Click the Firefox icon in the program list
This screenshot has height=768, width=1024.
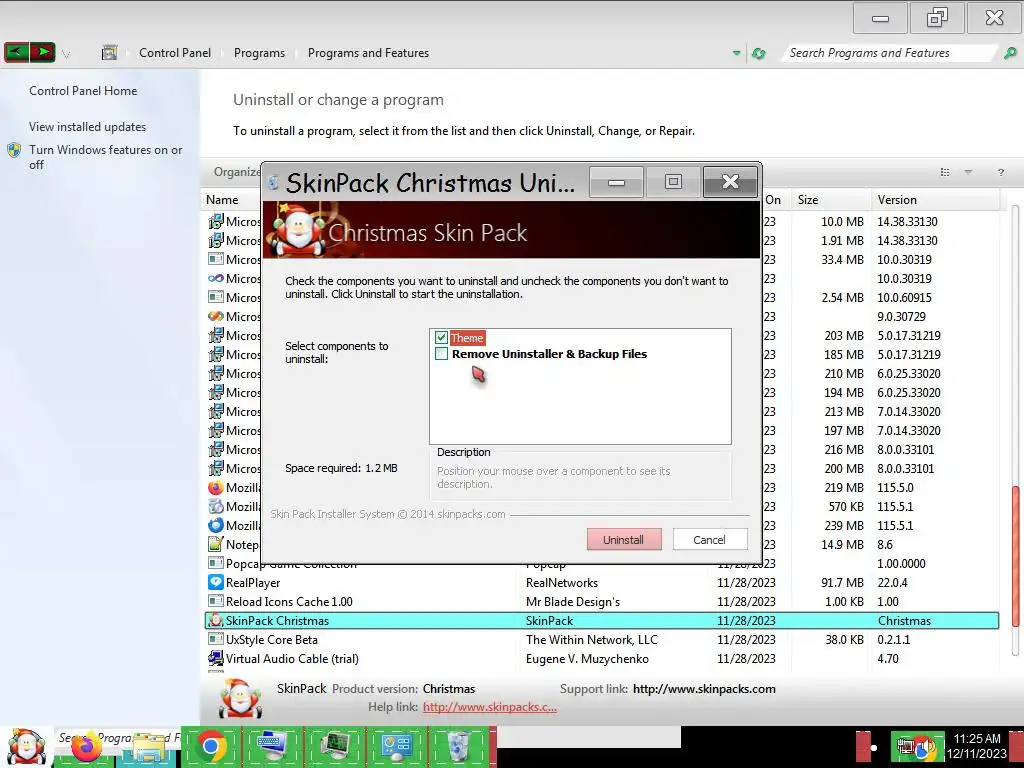tap(216, 487)
